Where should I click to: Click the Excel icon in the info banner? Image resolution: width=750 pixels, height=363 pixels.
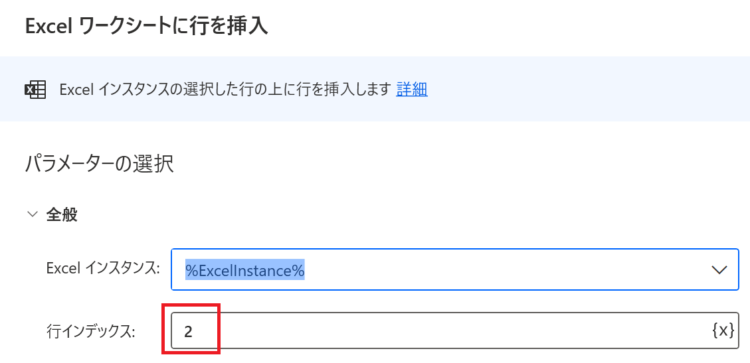click(35, 89)
